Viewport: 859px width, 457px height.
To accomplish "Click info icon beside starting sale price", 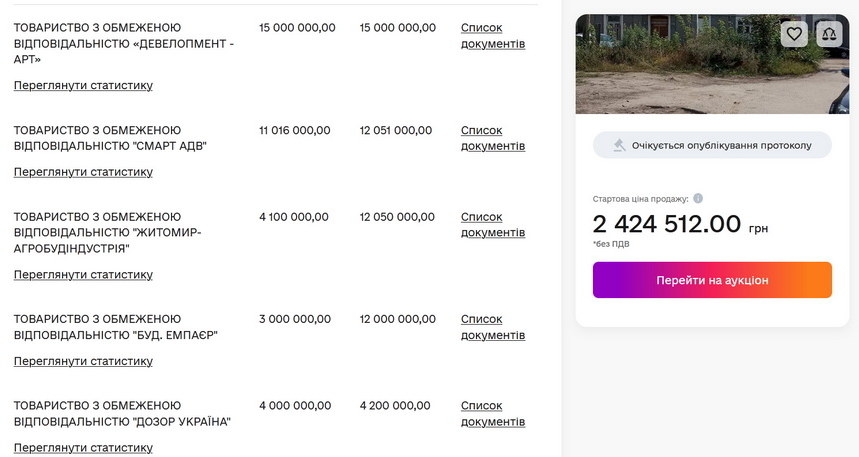I will pyautogui.click(x=698, y=198).
